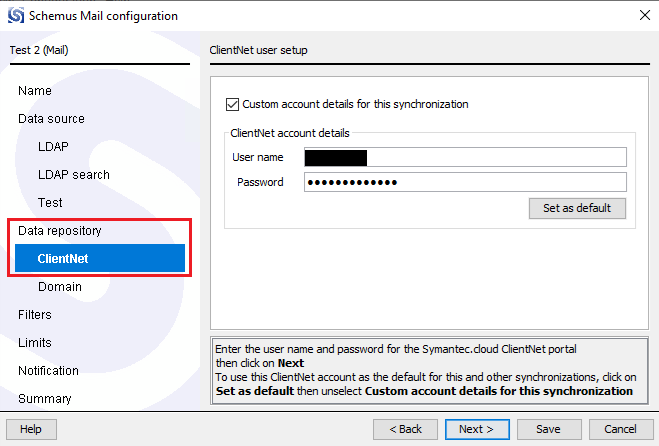The image size is (659, 446).
Task: Click the Password input field
Action: tap(465, 182)
